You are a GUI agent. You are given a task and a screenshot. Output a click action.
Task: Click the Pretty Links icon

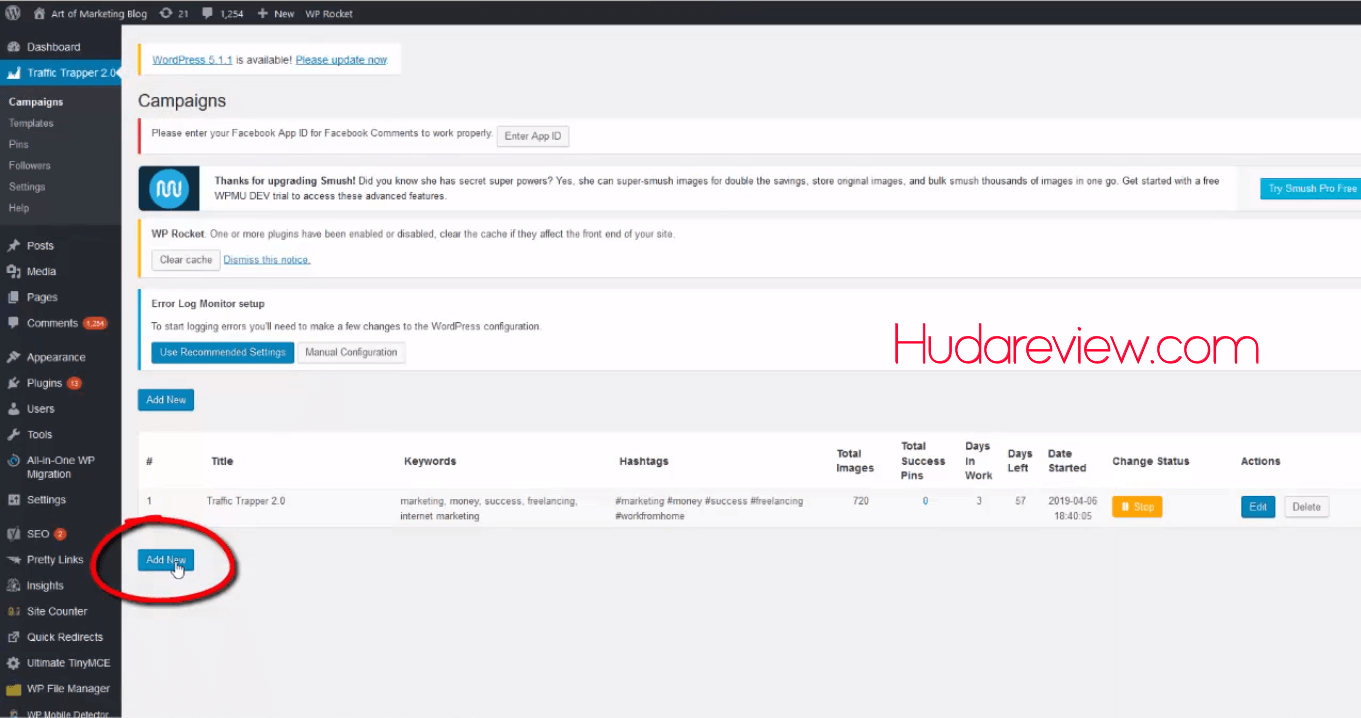[x=13, y=560]
